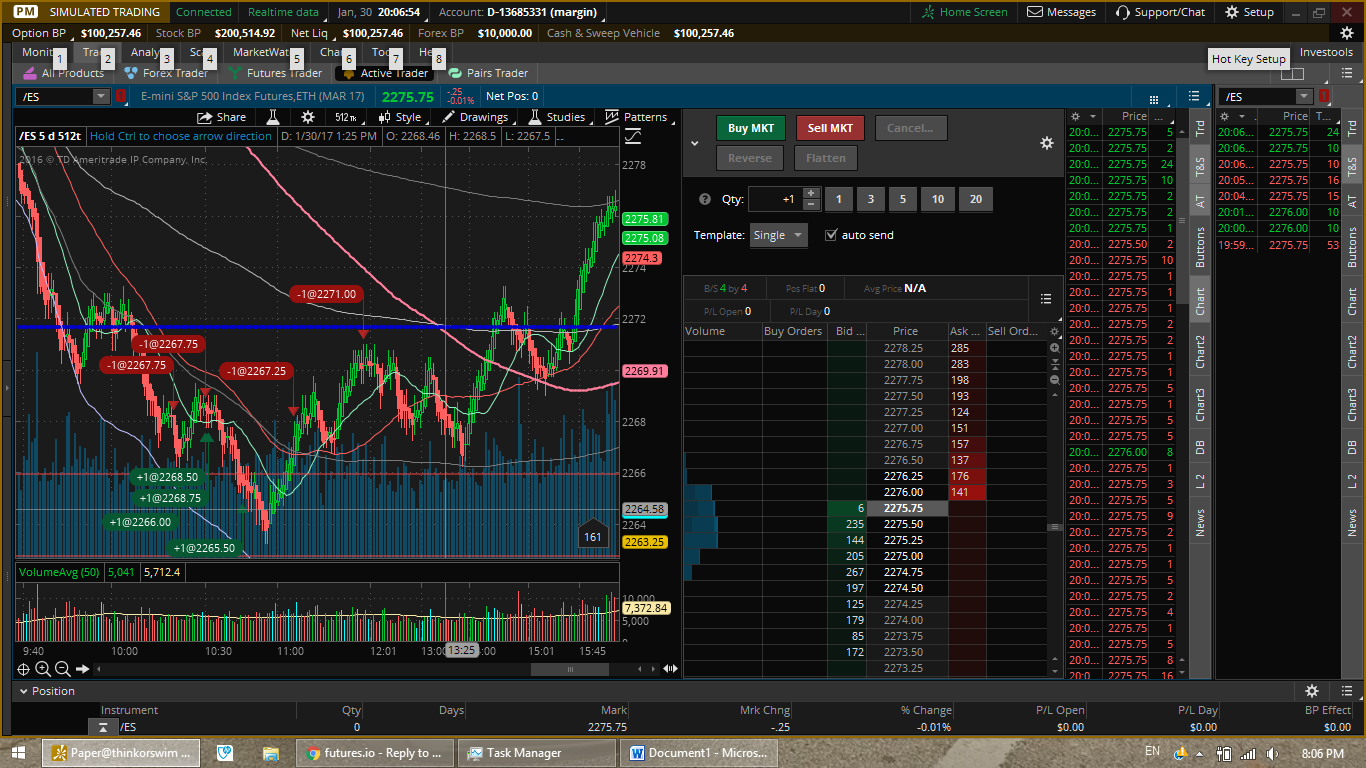Screen dimensions: 1366x768
Task: Expand the /ES symbol dropdown in right panel
Action: pyautogui.click(x=1304, y=96)
